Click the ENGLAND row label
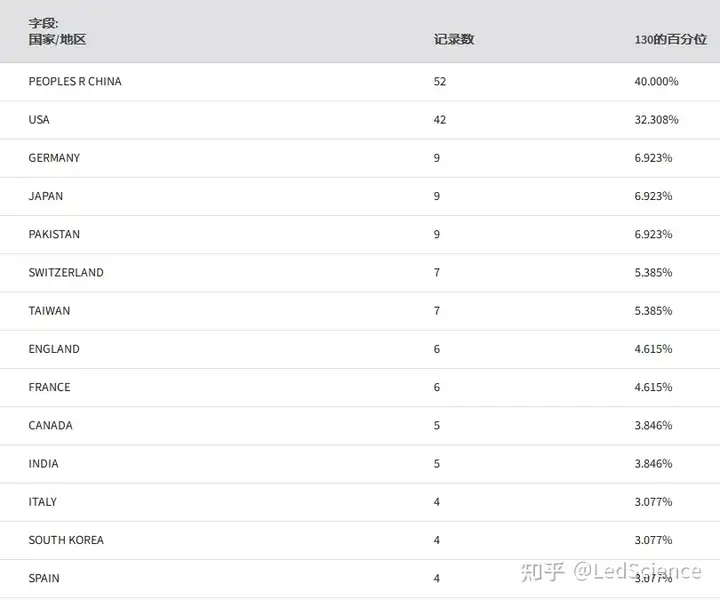720x600 pixels. click(54, 349)
